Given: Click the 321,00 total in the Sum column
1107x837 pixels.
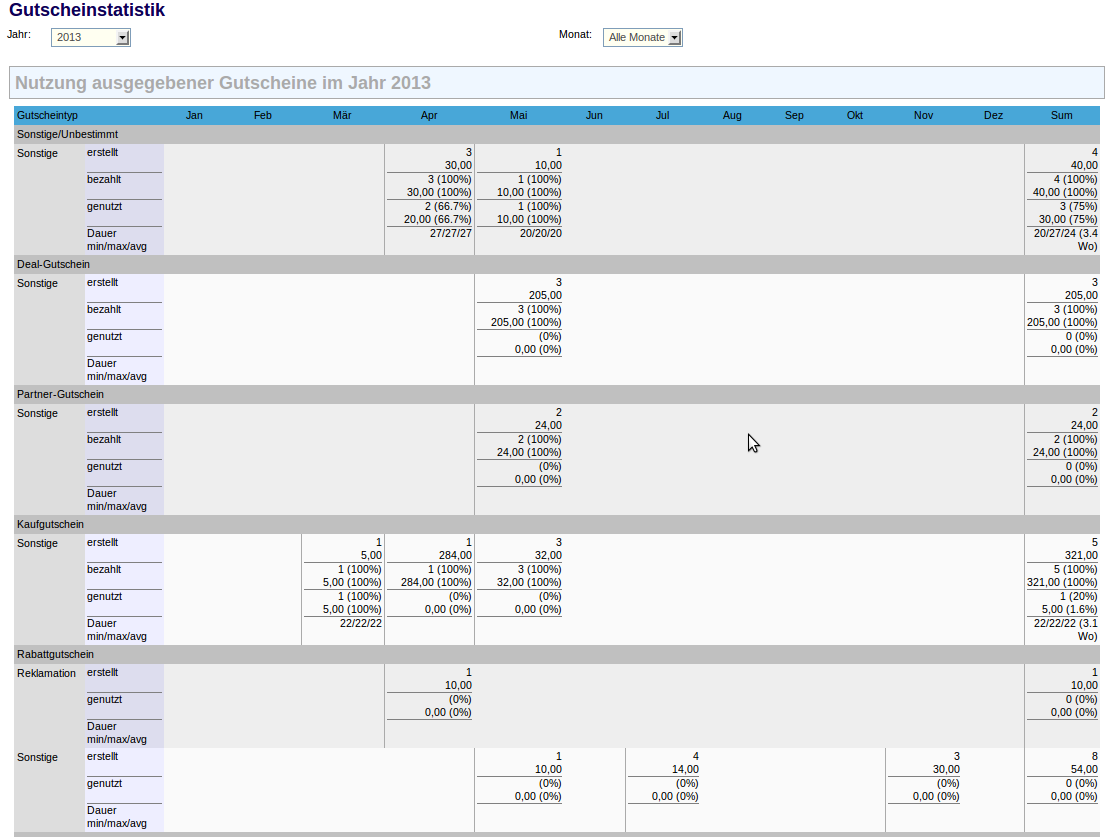Looking at the screenshot, I should [1078, 556].
